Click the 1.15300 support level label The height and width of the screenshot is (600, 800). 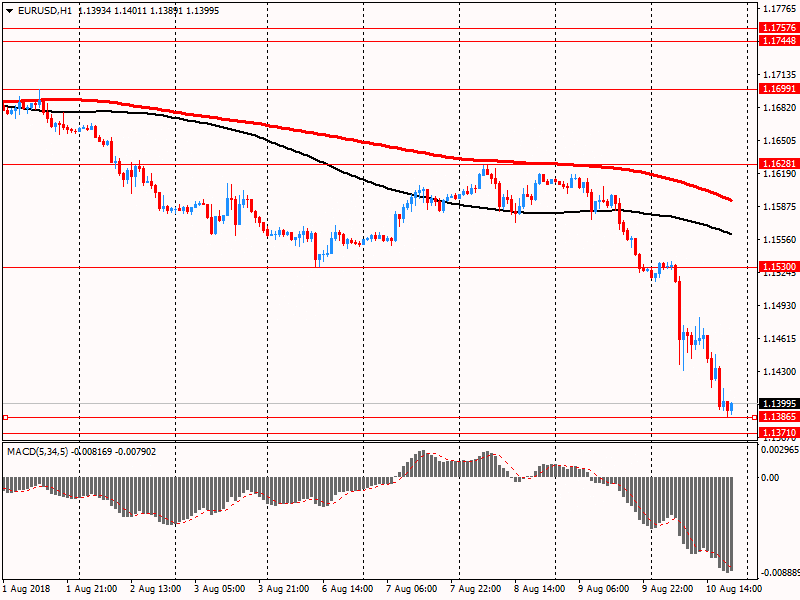coord(779,266)
